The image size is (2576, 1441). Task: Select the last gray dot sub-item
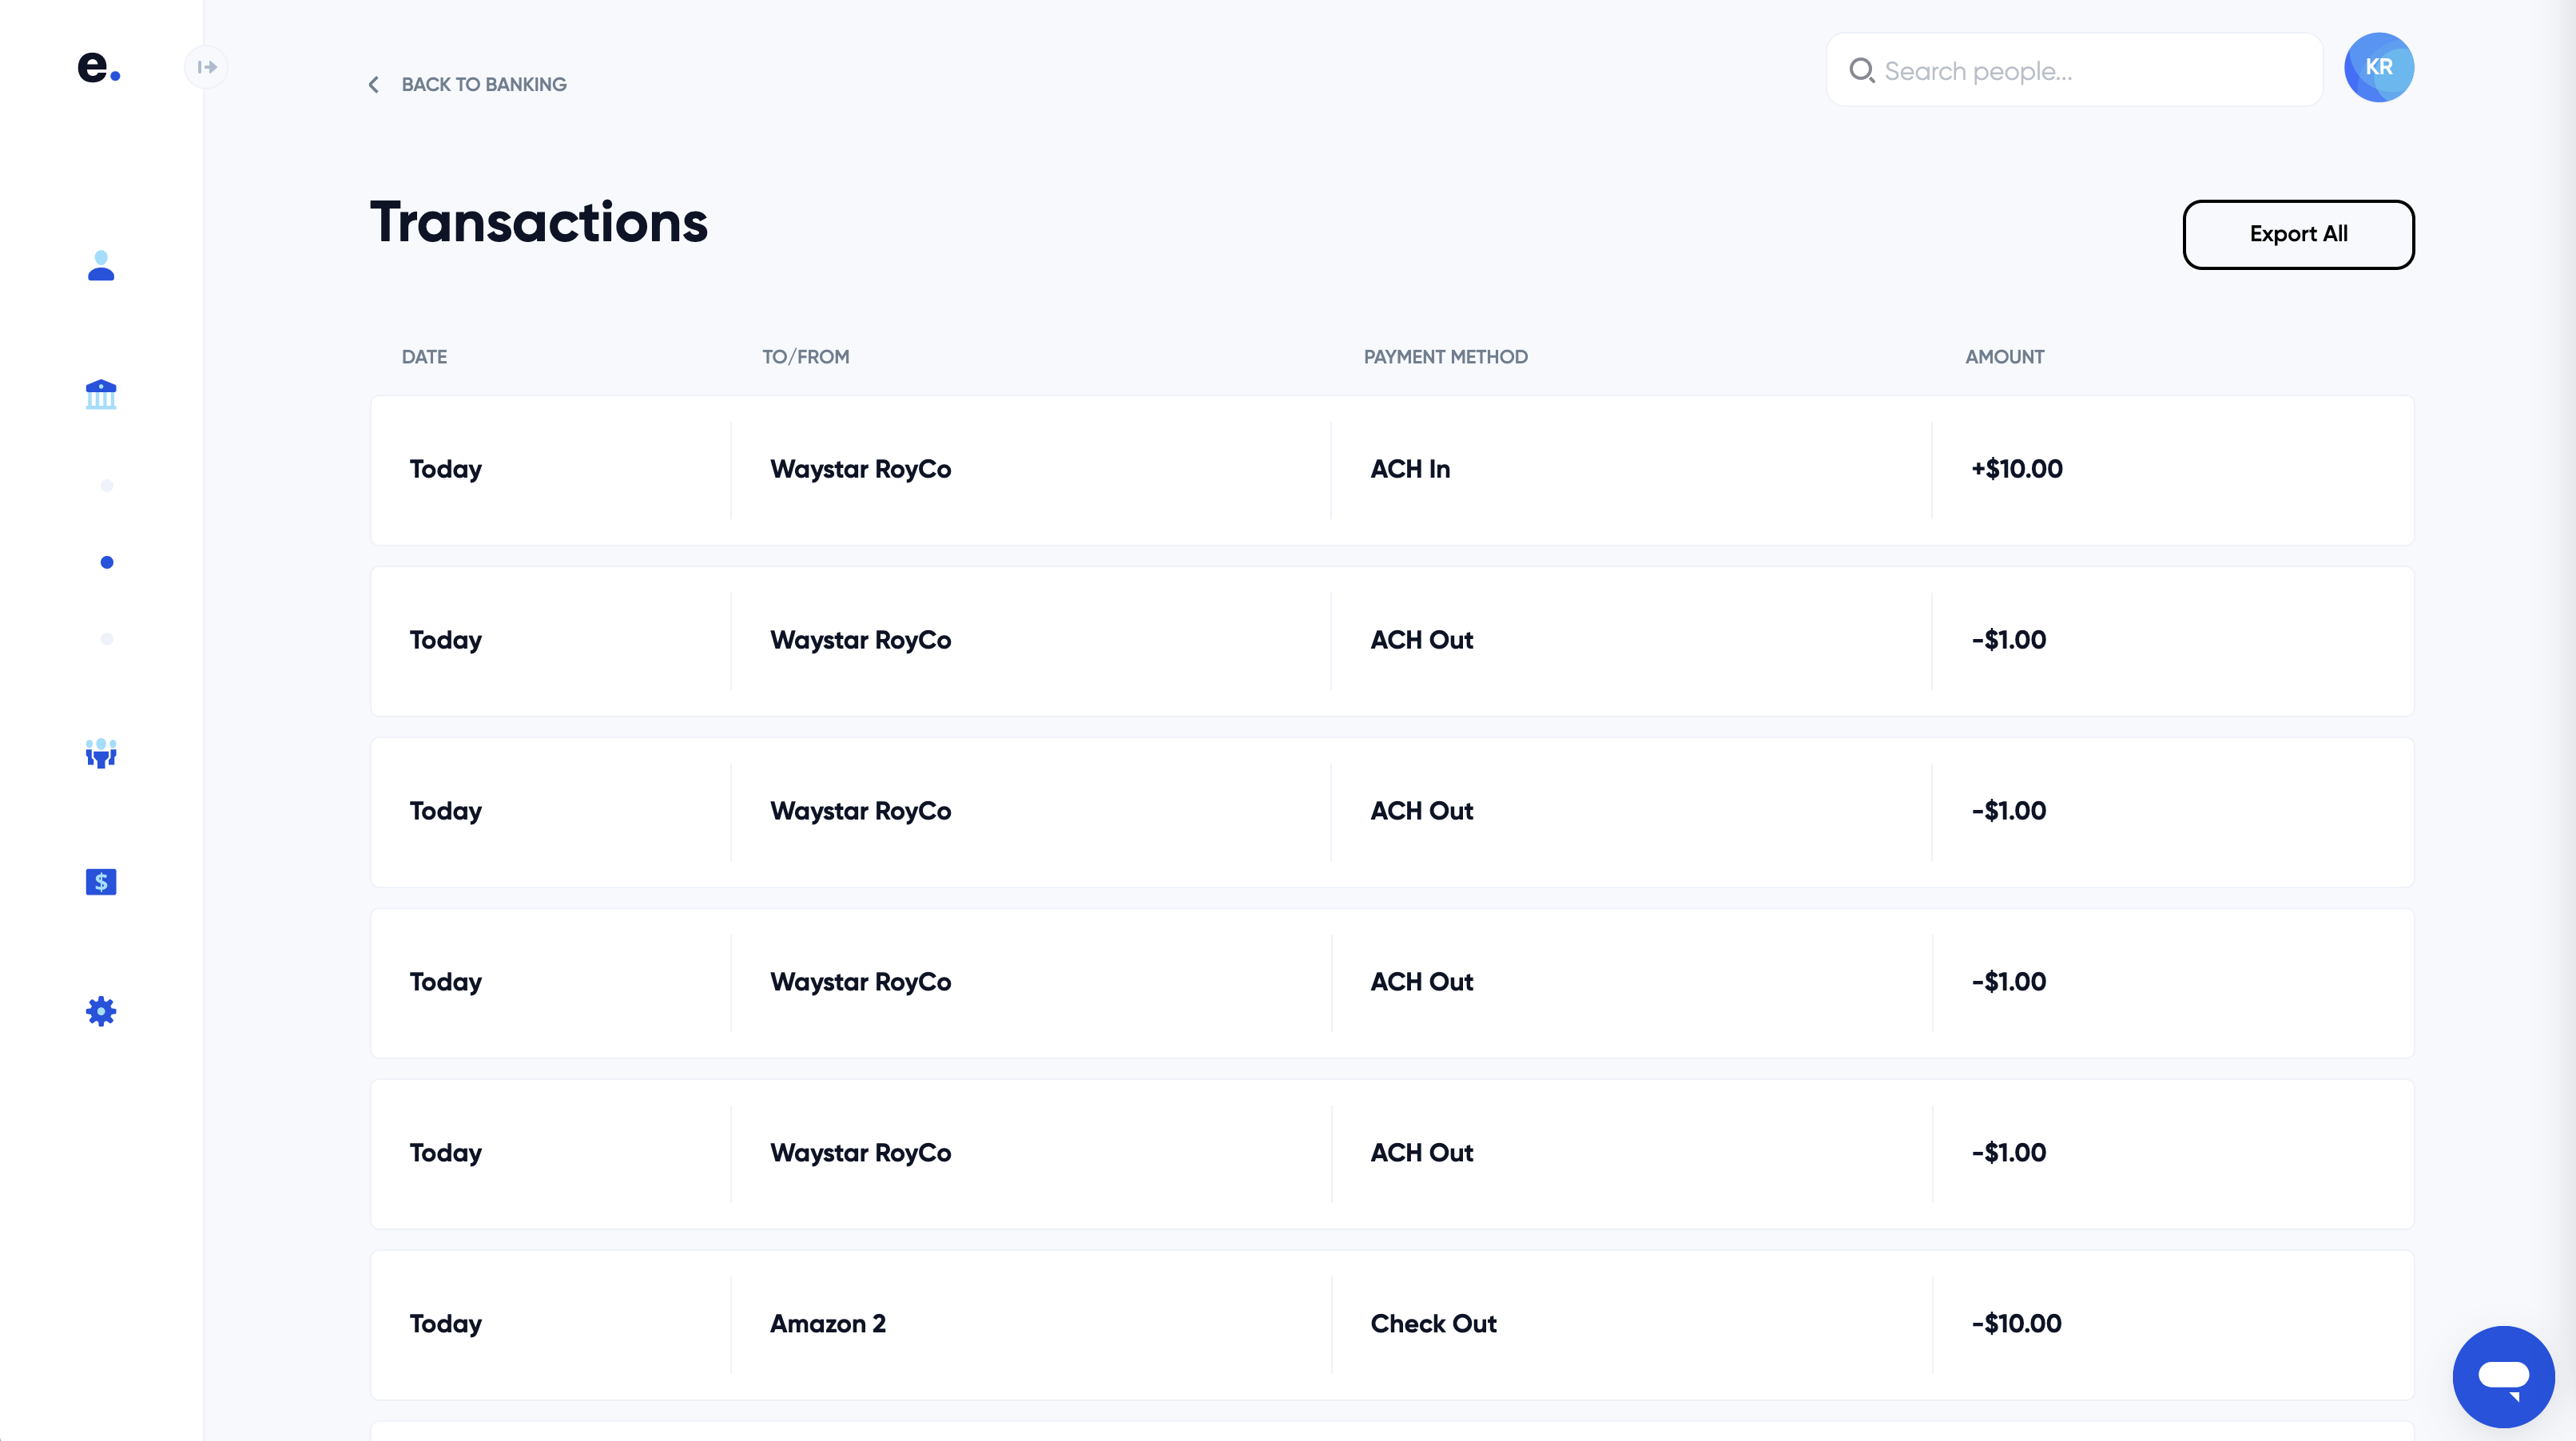point(107,639)
